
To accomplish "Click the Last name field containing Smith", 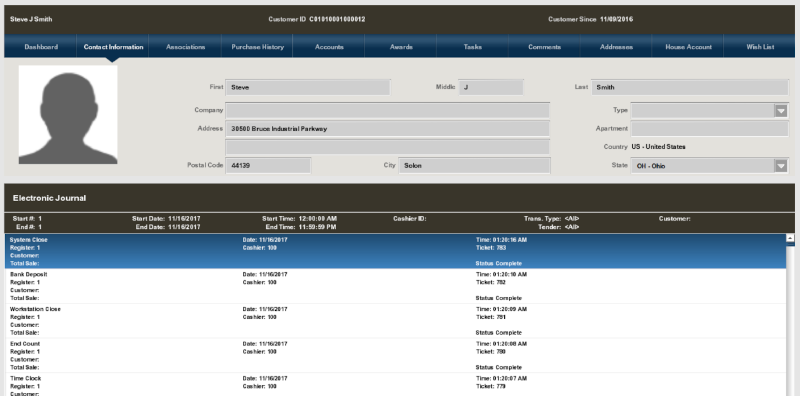I will [x=690, y=87].
